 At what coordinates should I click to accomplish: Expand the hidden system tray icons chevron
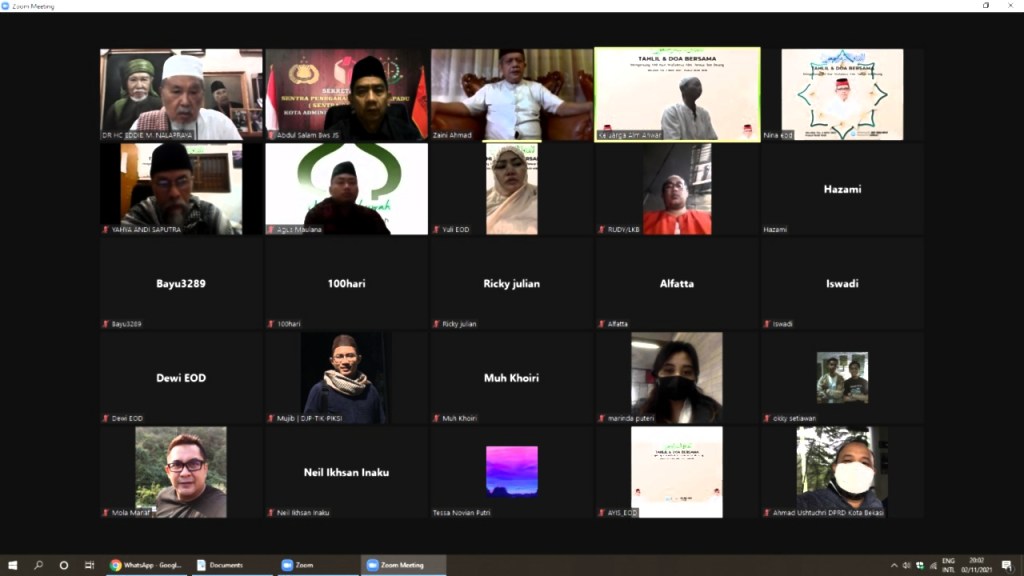click(894, 565)
